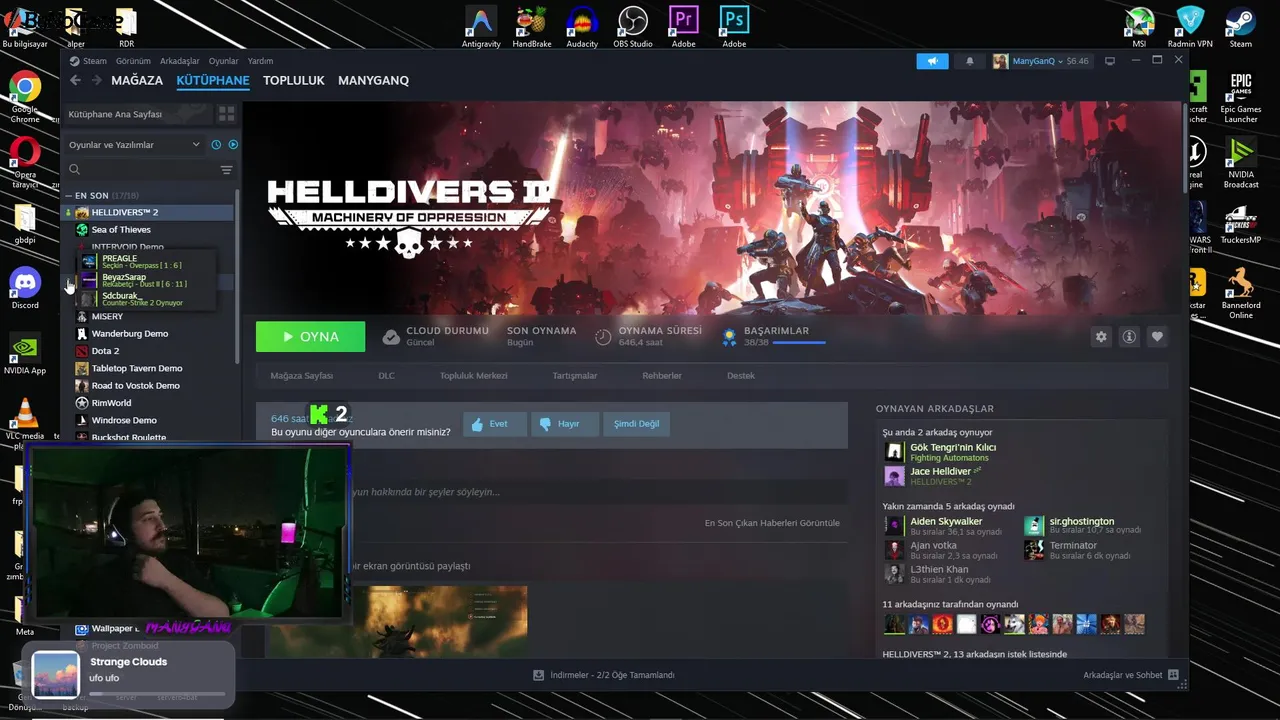Screen dimensions: 1280x720
Task: Open the downloads status icon
Action: (x=538, y=675)
